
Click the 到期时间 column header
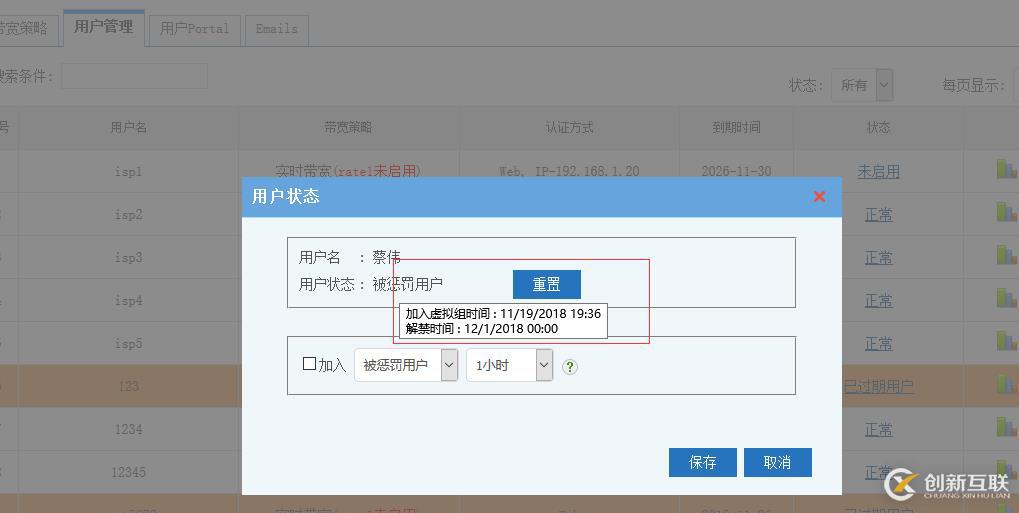[736, 127]
